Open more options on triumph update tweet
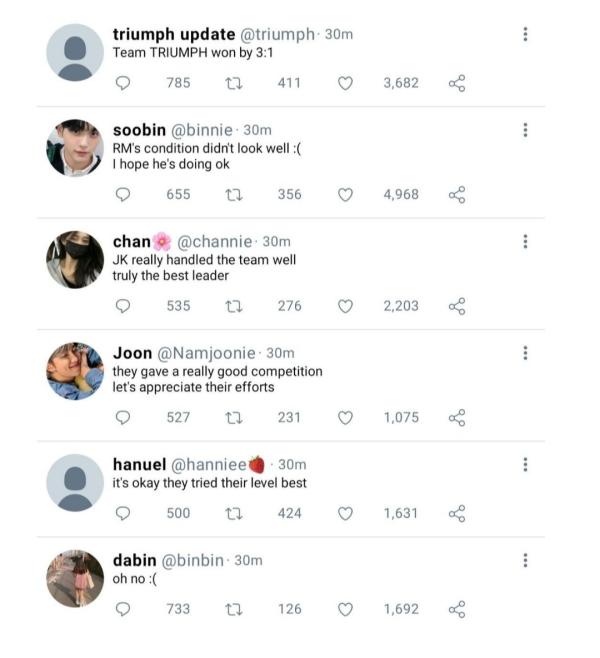Screen dimensions: 600x658 click(x=525, y=34)
